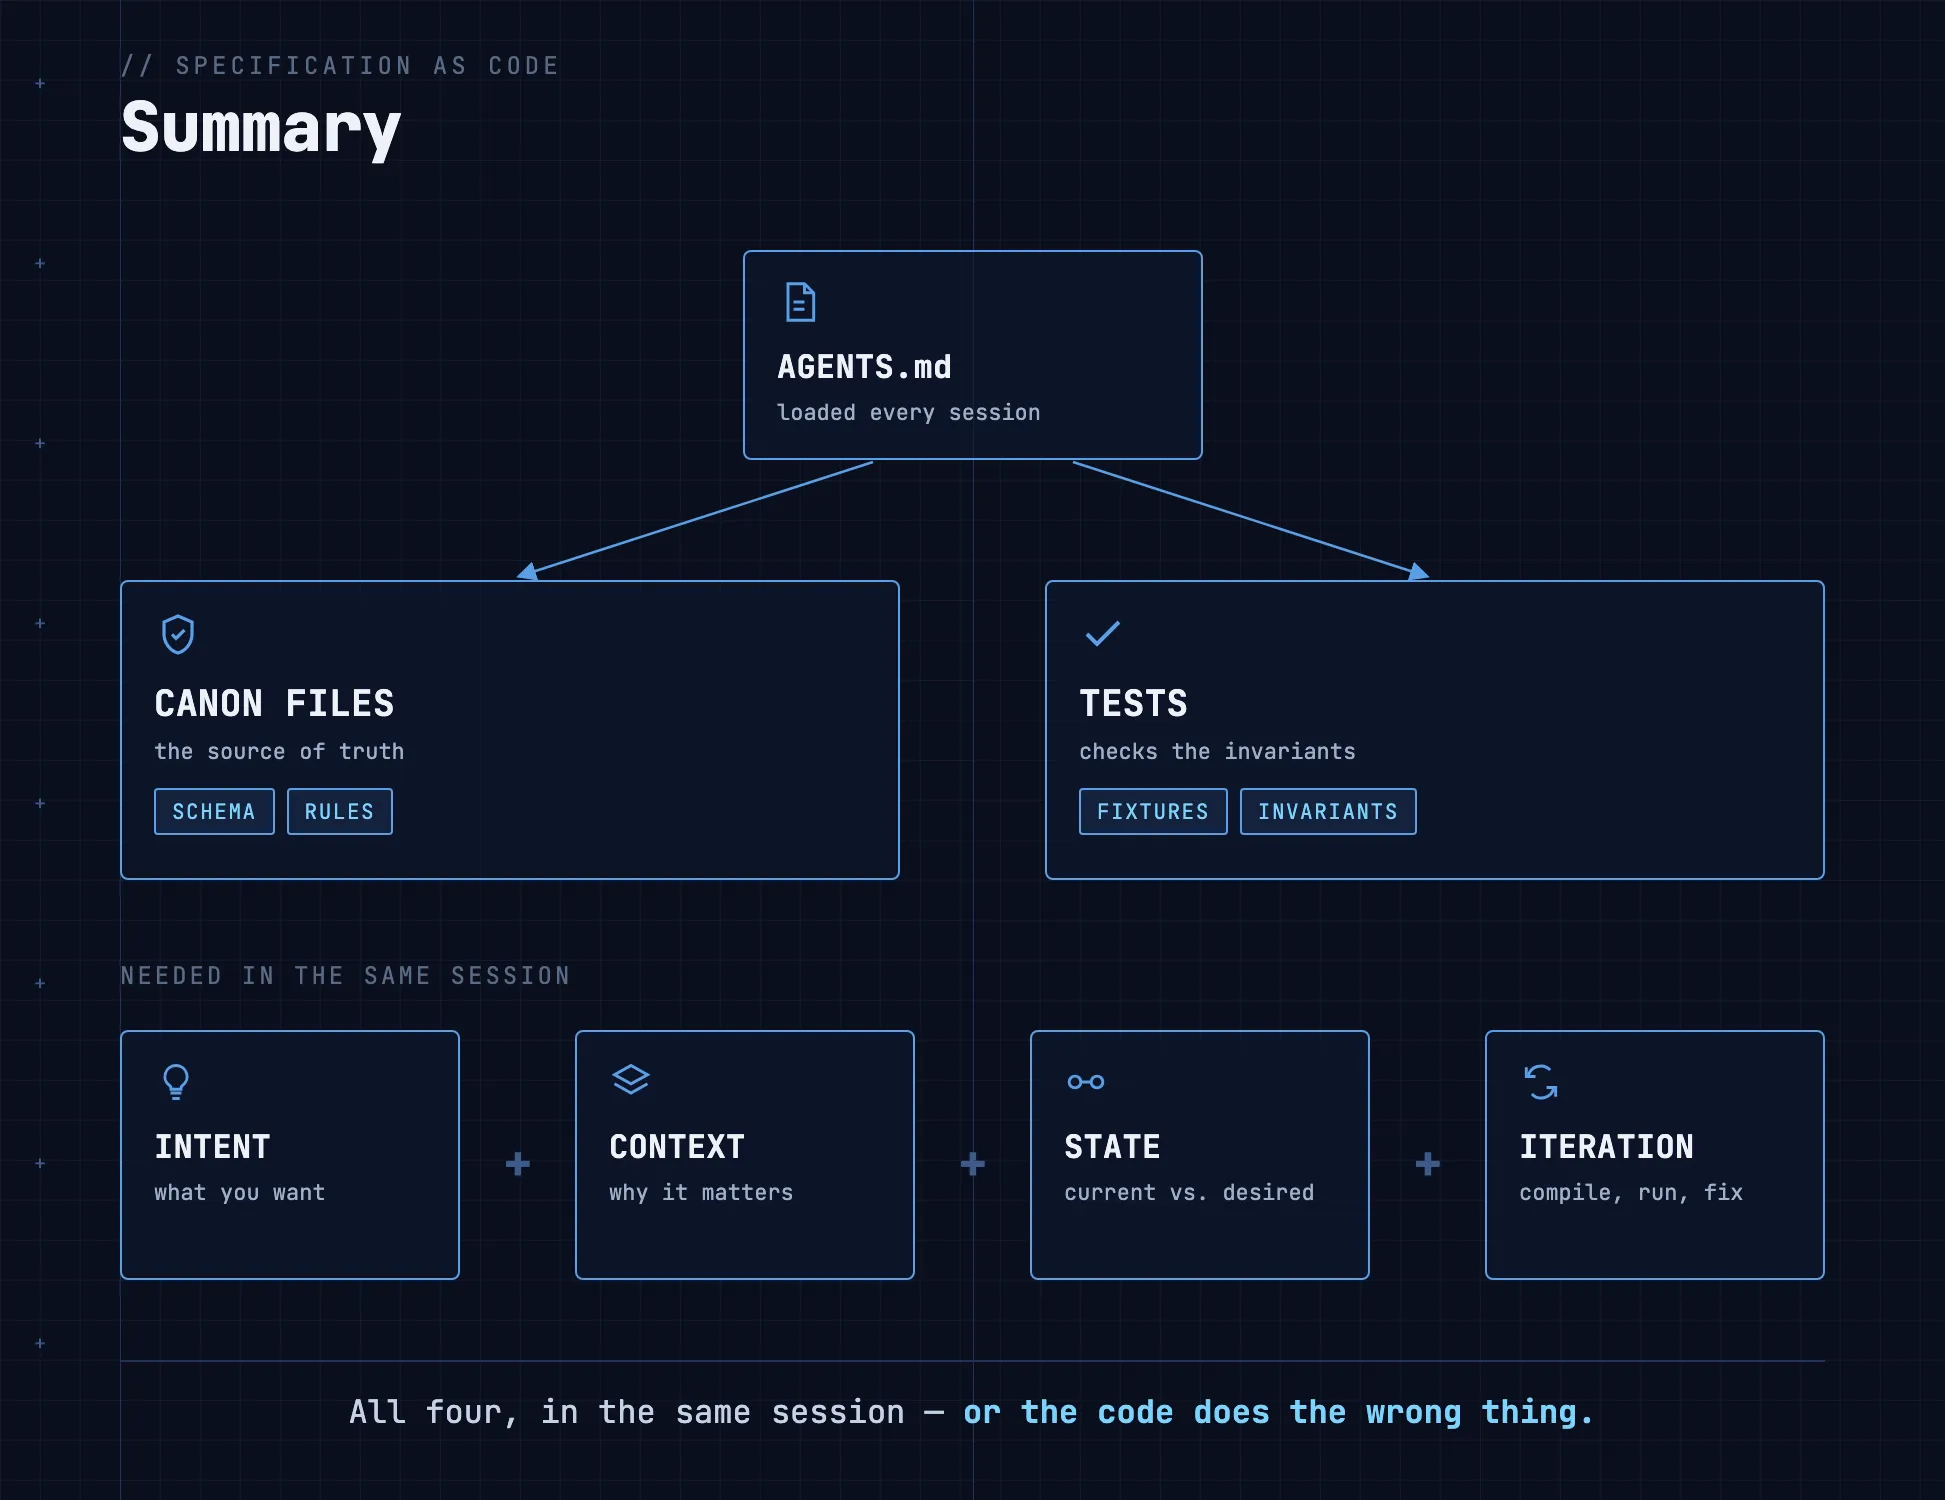Click 'what you want' text
This screenshot has height=1500, width=1945.
click(240, 1192)
